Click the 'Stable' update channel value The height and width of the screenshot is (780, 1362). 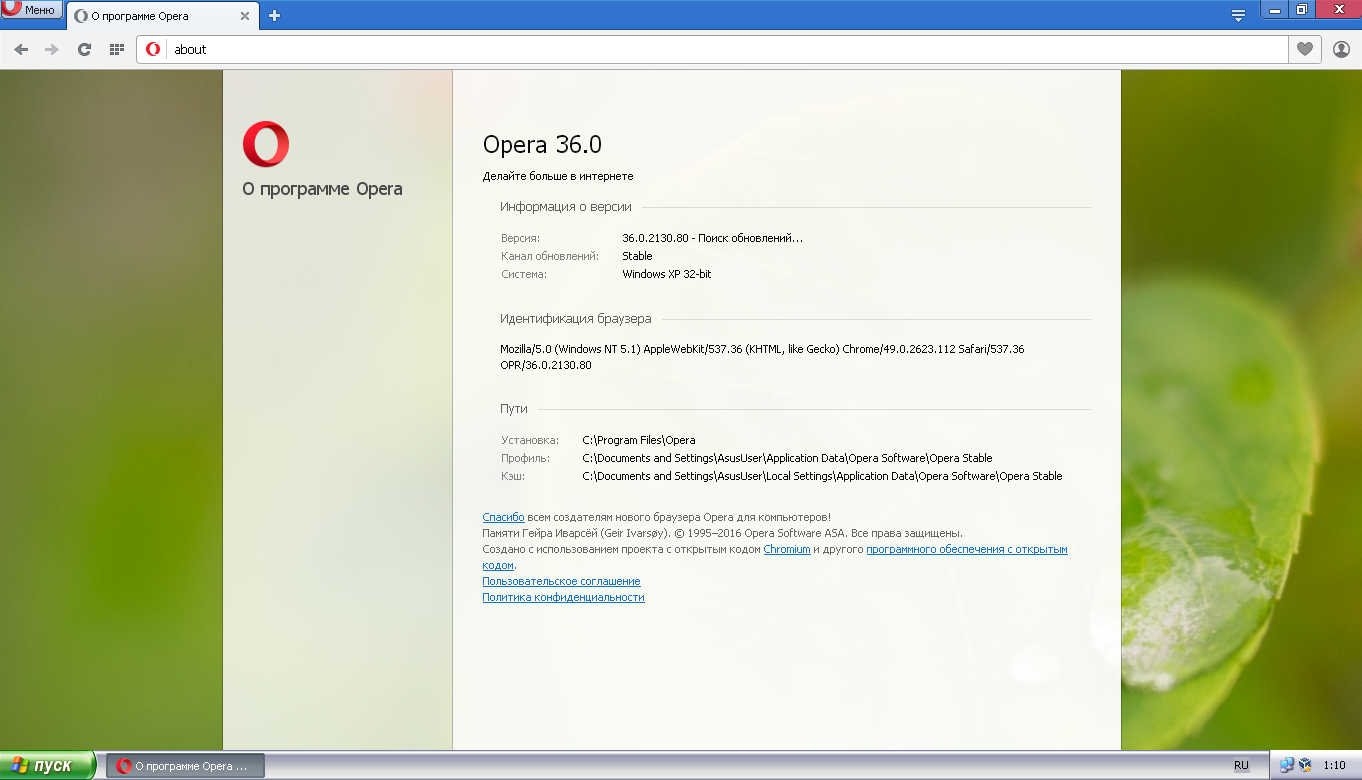[x=637, y=256]
